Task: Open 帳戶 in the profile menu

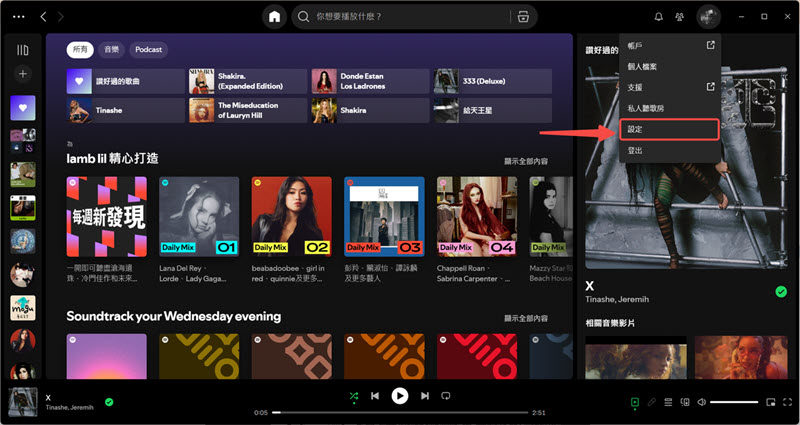Action: (x=670, y=45)
